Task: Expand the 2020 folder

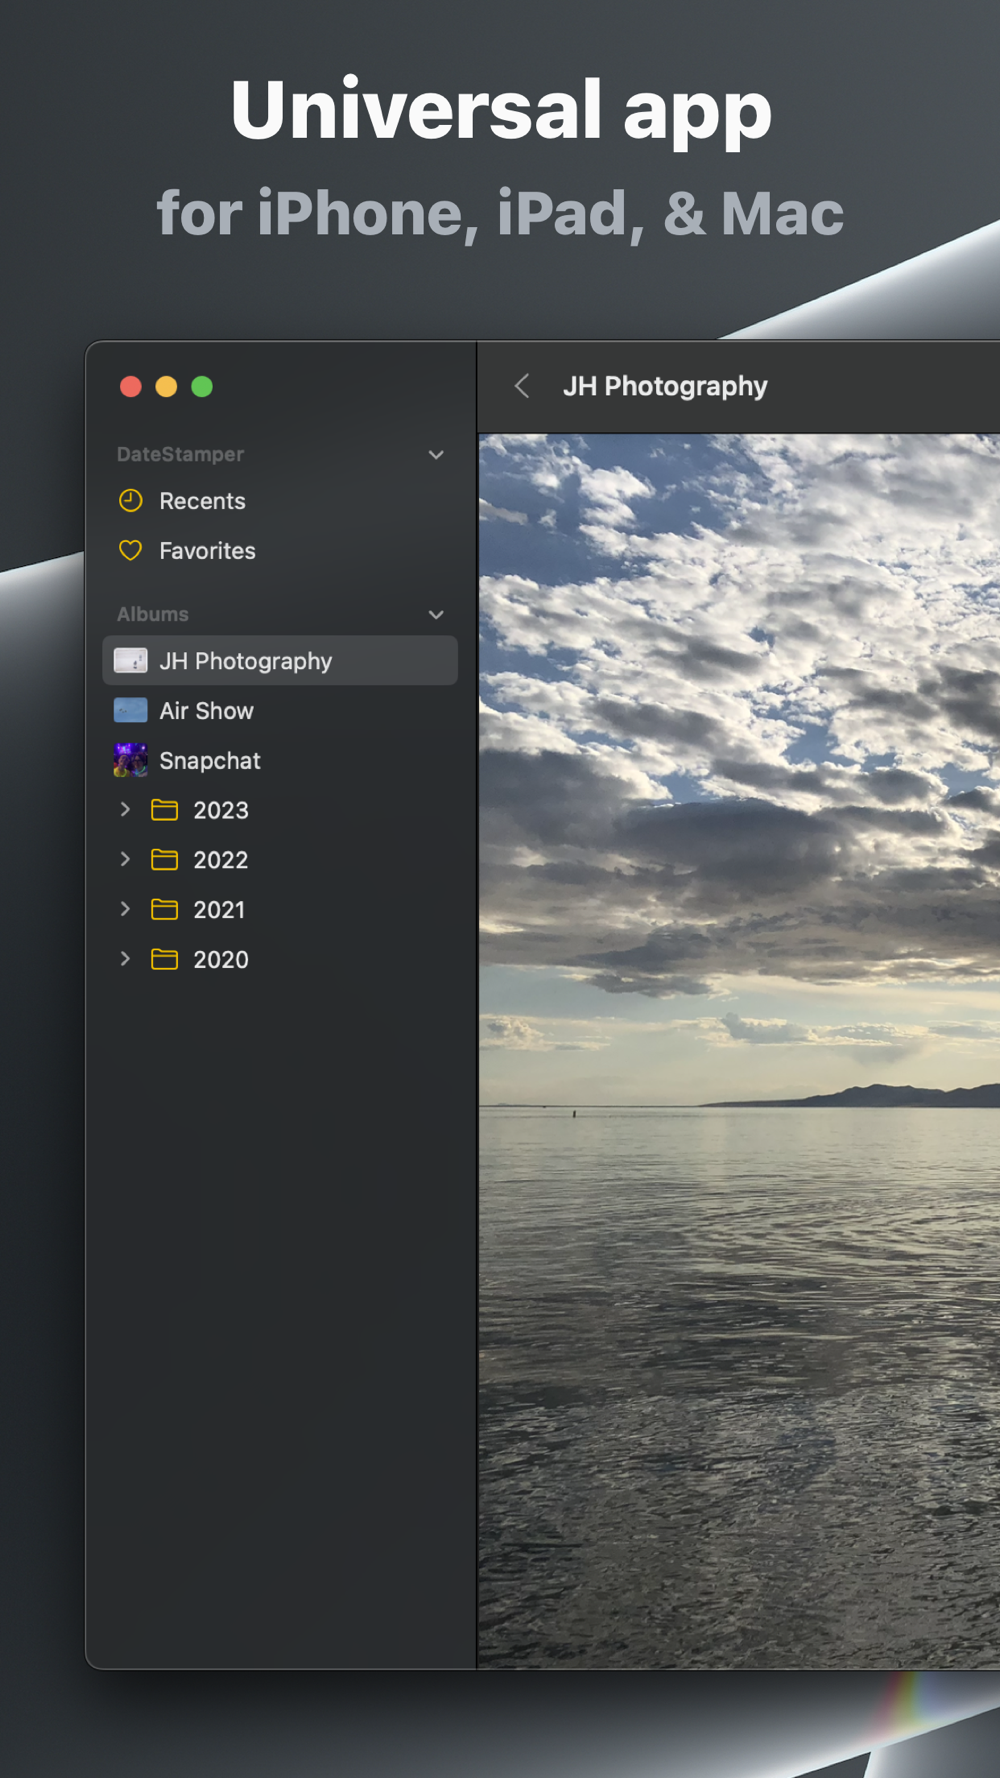Action: (125, 959)
